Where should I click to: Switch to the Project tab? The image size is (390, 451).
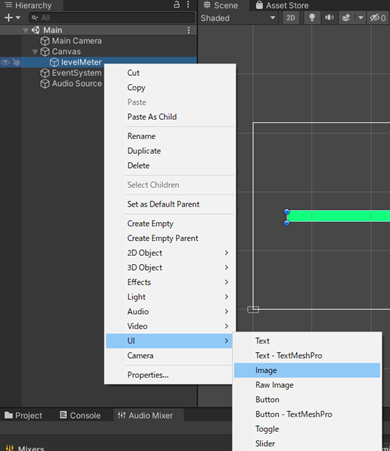[23, 415]
